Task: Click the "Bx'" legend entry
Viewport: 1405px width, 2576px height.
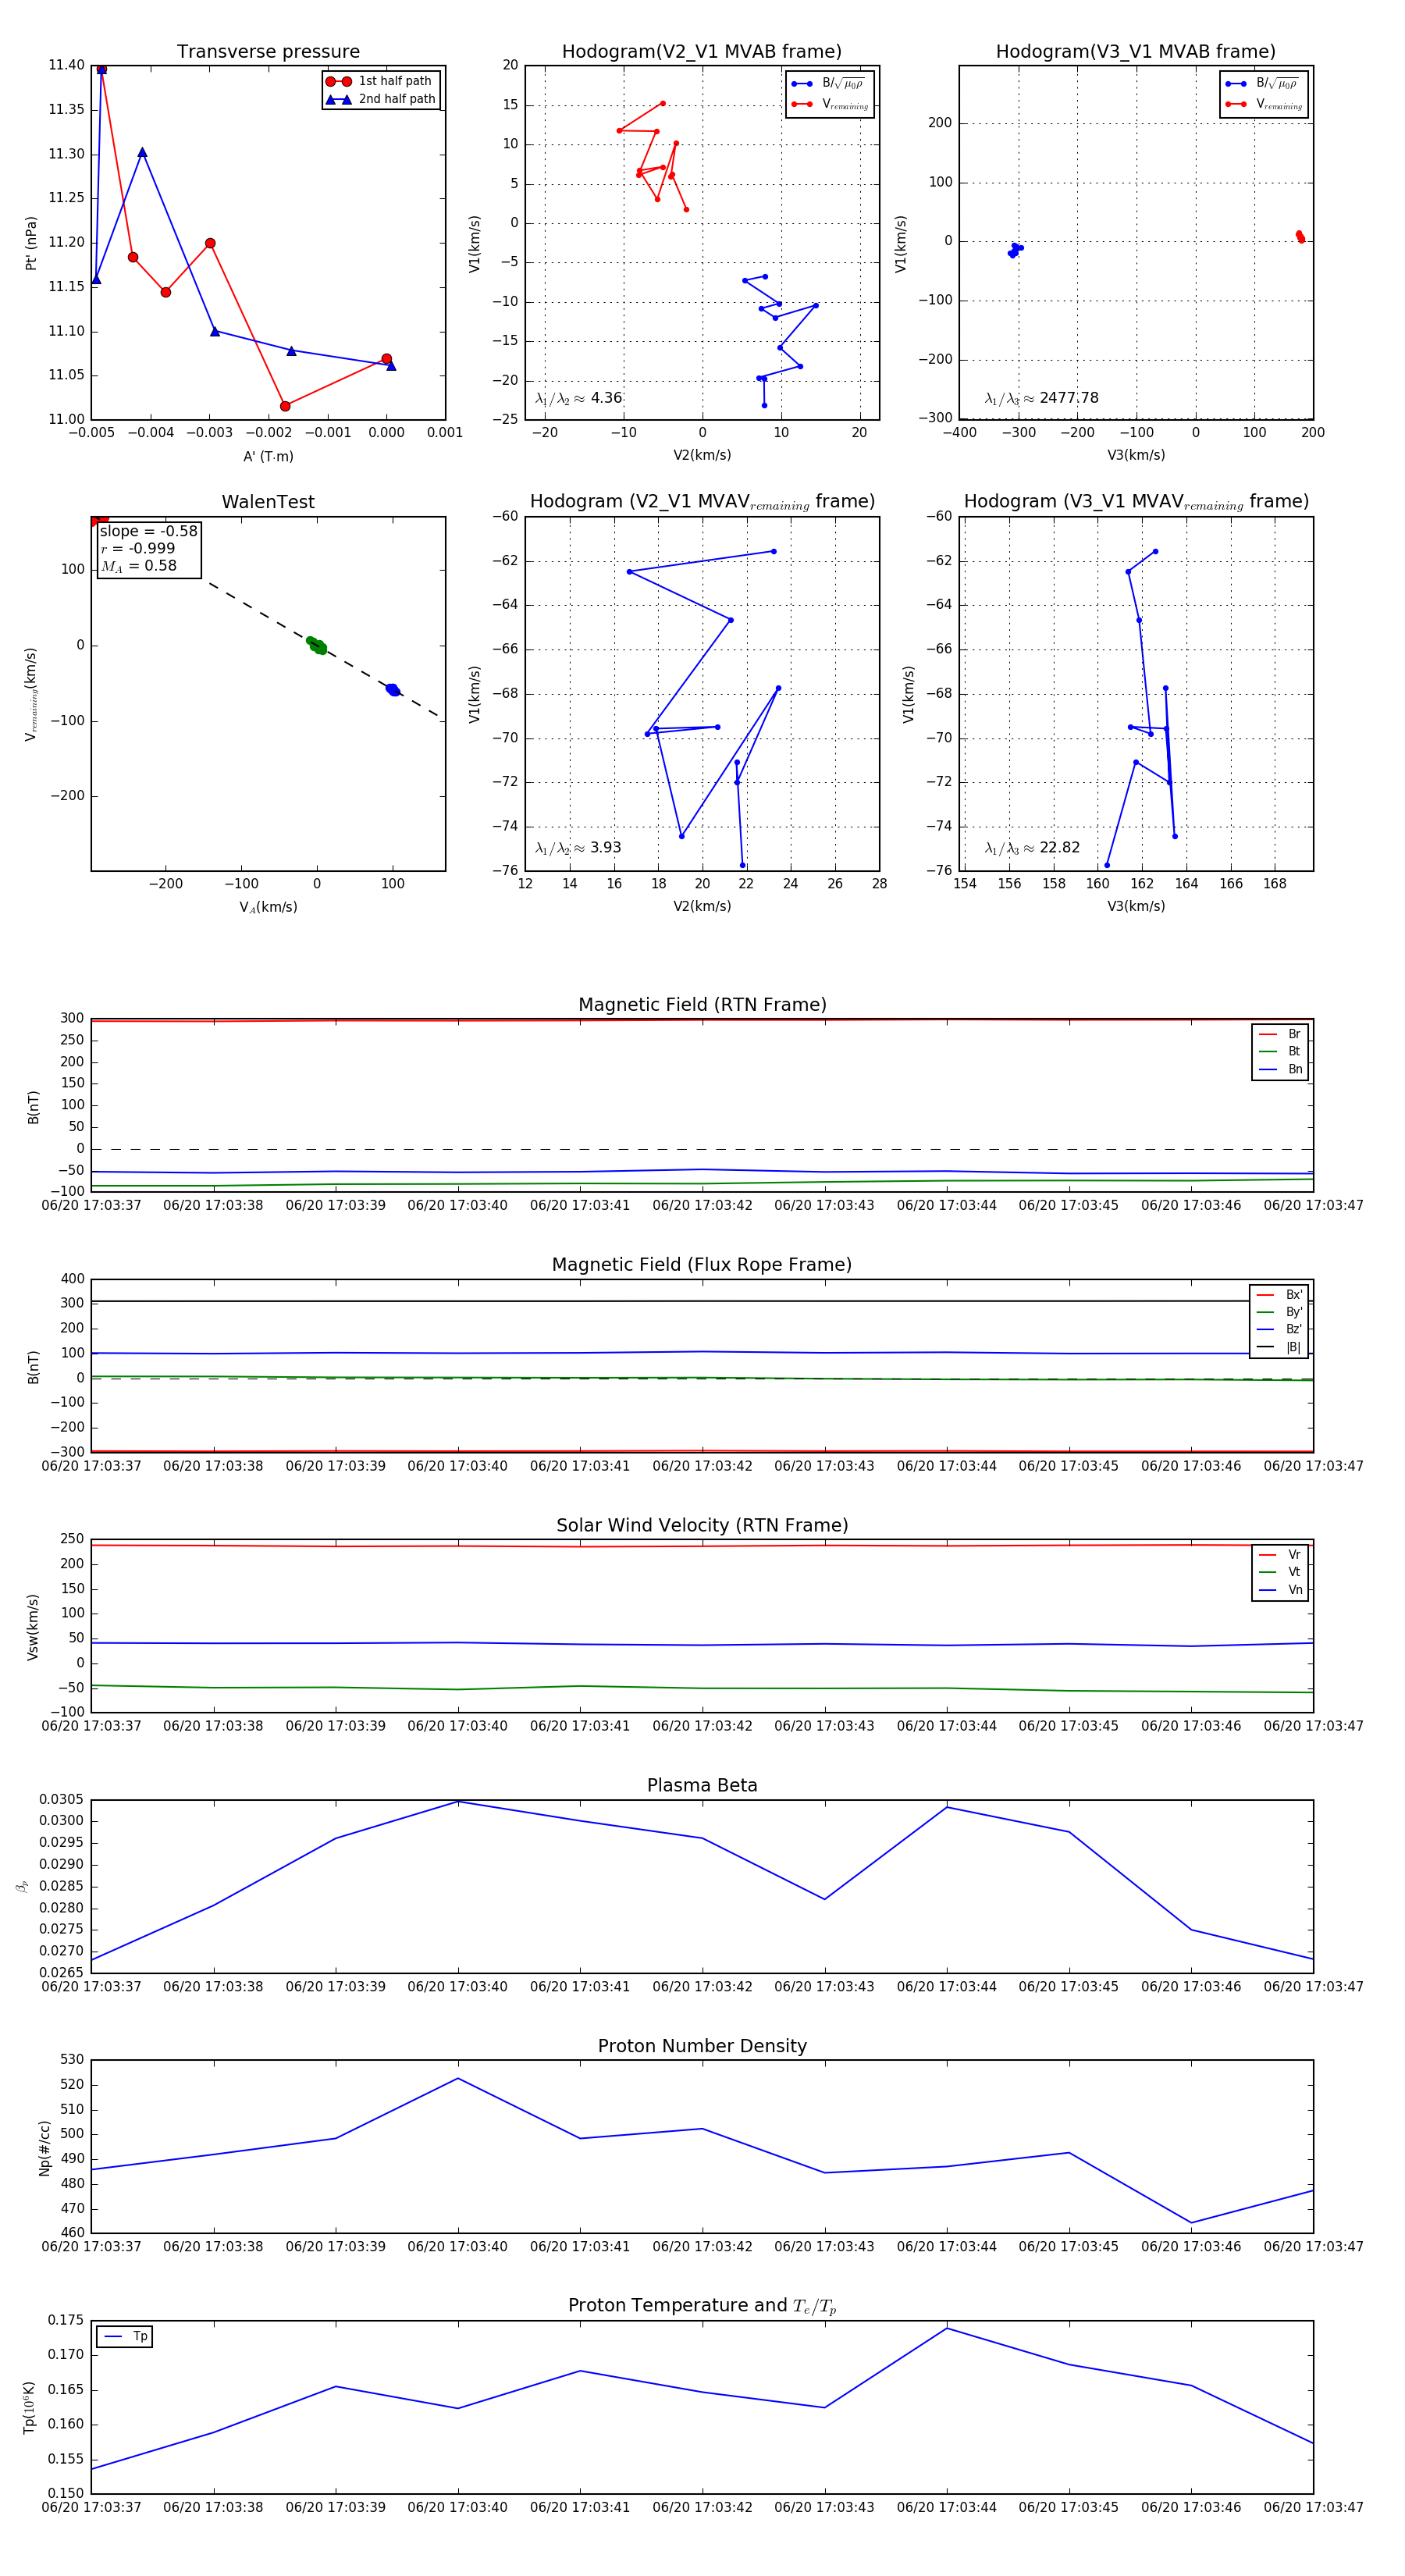Action: coord(1280,1294)
